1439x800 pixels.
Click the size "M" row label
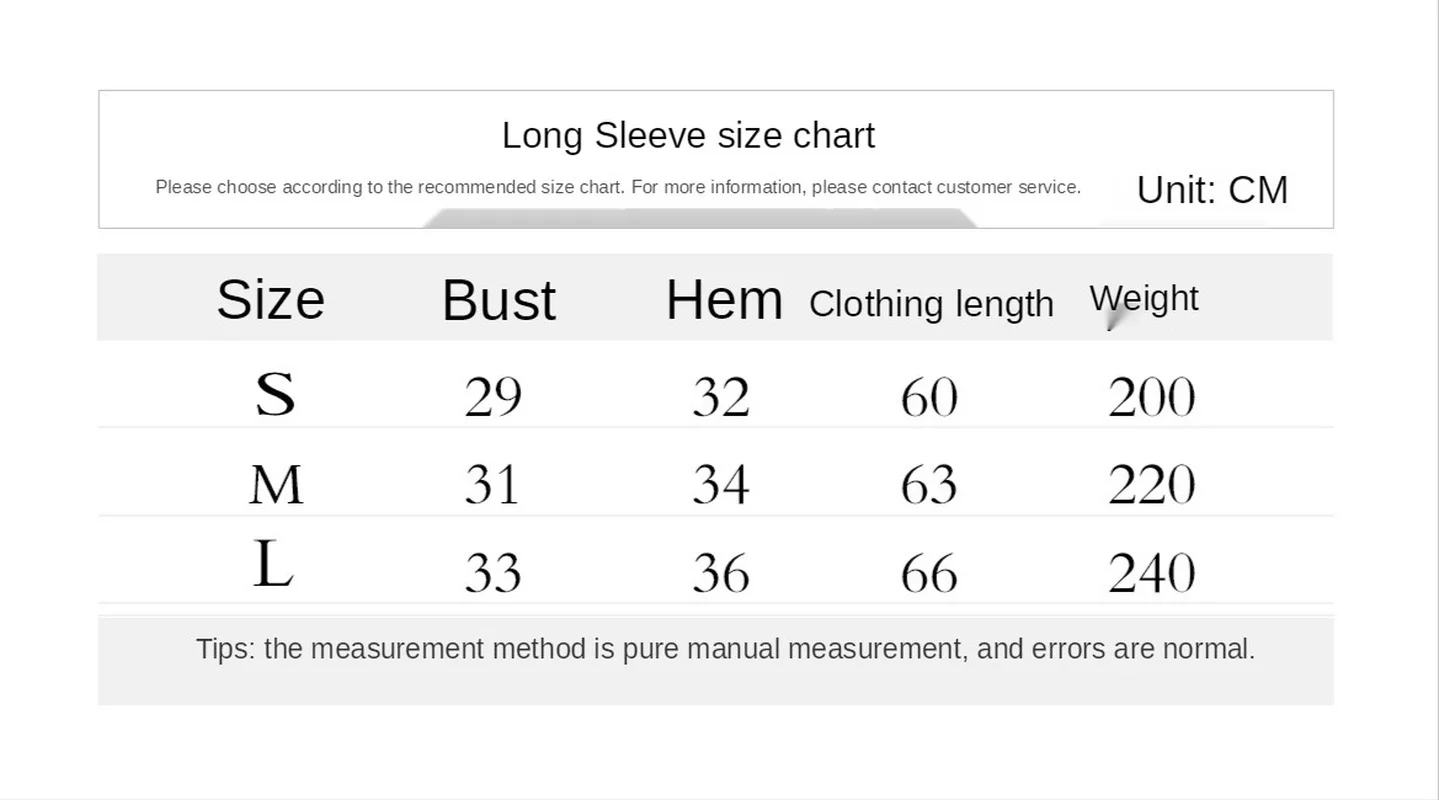[275, 485]
